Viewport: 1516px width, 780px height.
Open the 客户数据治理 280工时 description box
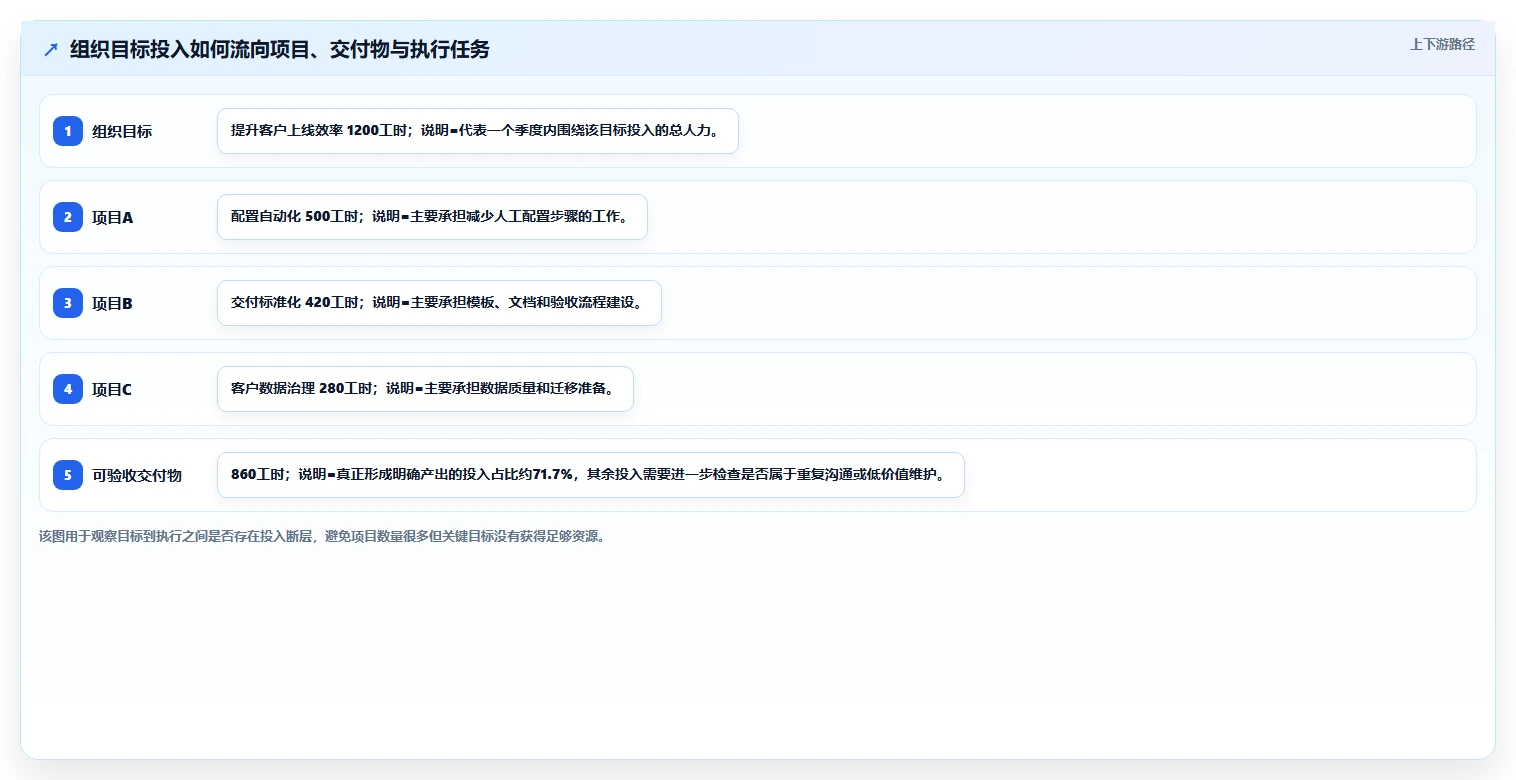pos(425,389)
